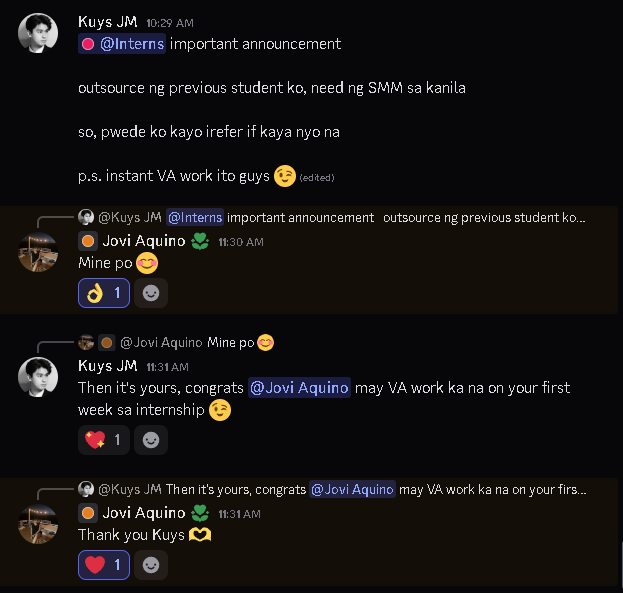Toggle the OK hand reaction on 'Mine po'
This screenshot has width=623, height=593.
click(104, 293)
